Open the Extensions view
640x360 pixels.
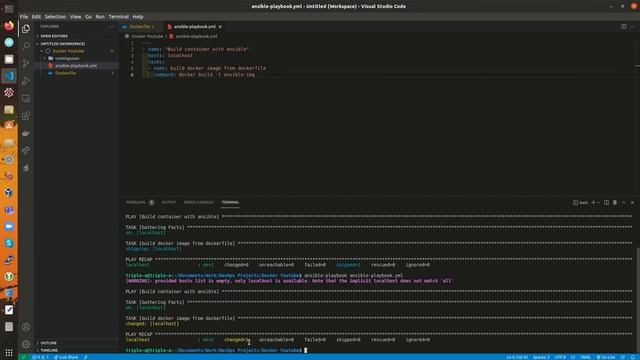pos(26,116)
